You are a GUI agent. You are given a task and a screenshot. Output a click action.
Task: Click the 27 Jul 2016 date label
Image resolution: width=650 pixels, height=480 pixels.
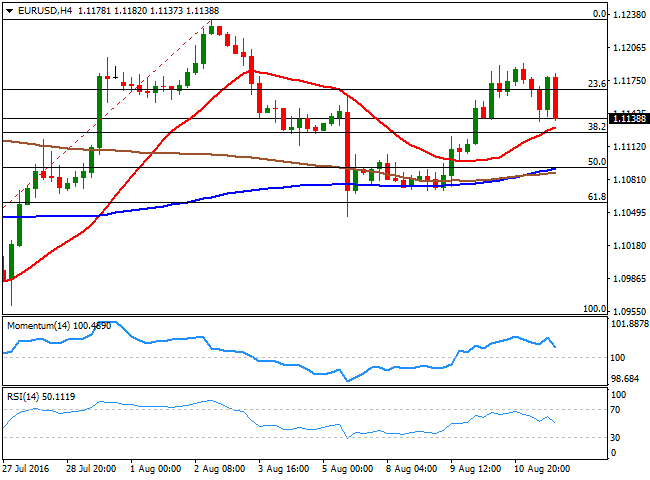click(x=26, y=468)
